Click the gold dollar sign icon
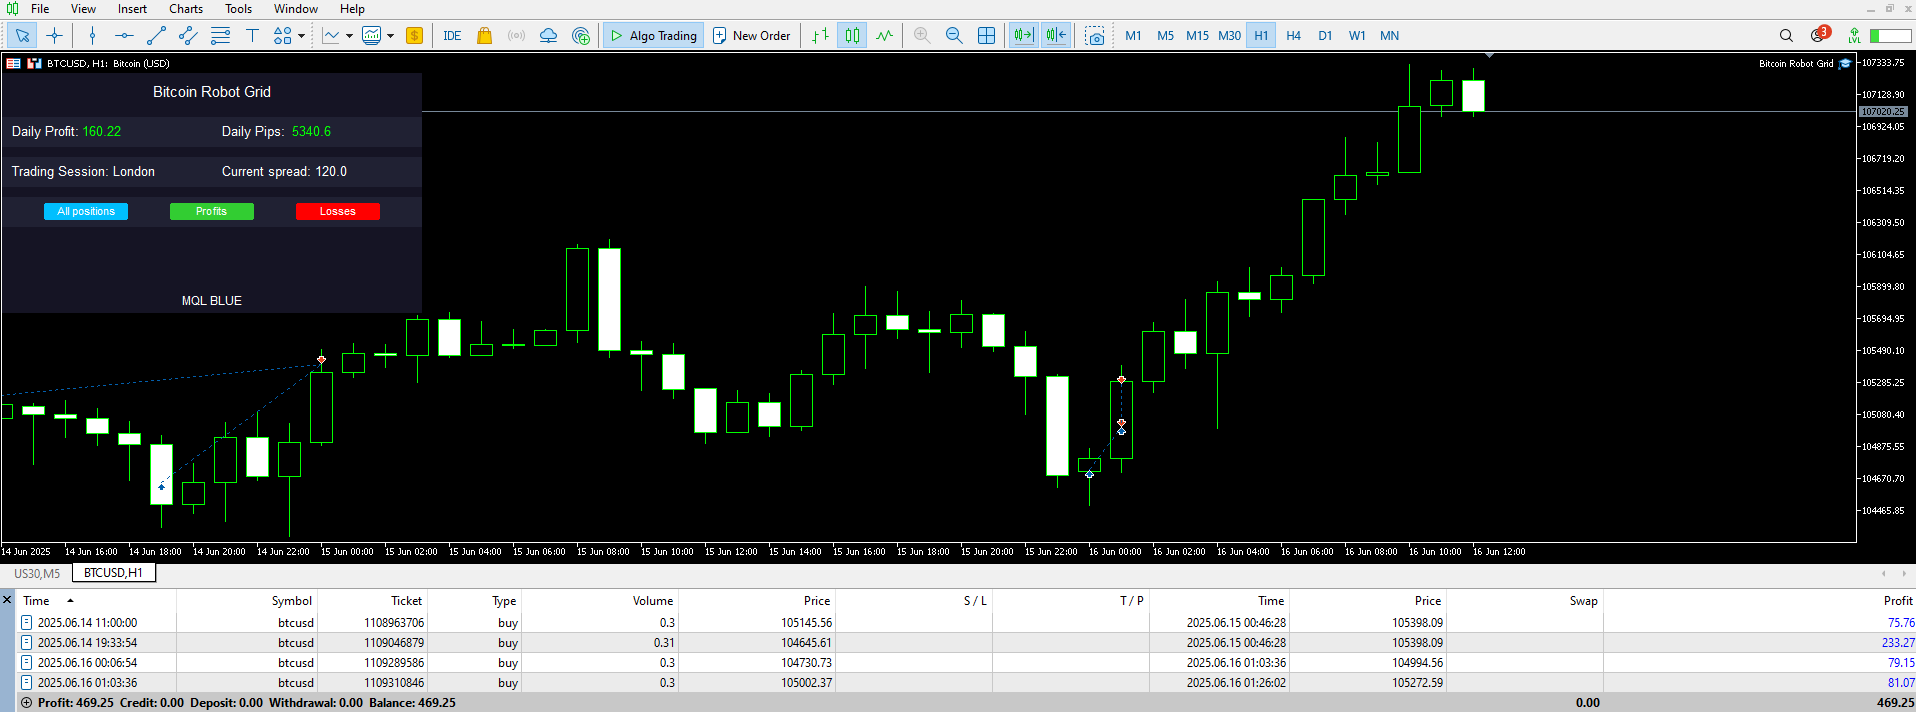The image size is (1916, 712). (x=414, y=36)
